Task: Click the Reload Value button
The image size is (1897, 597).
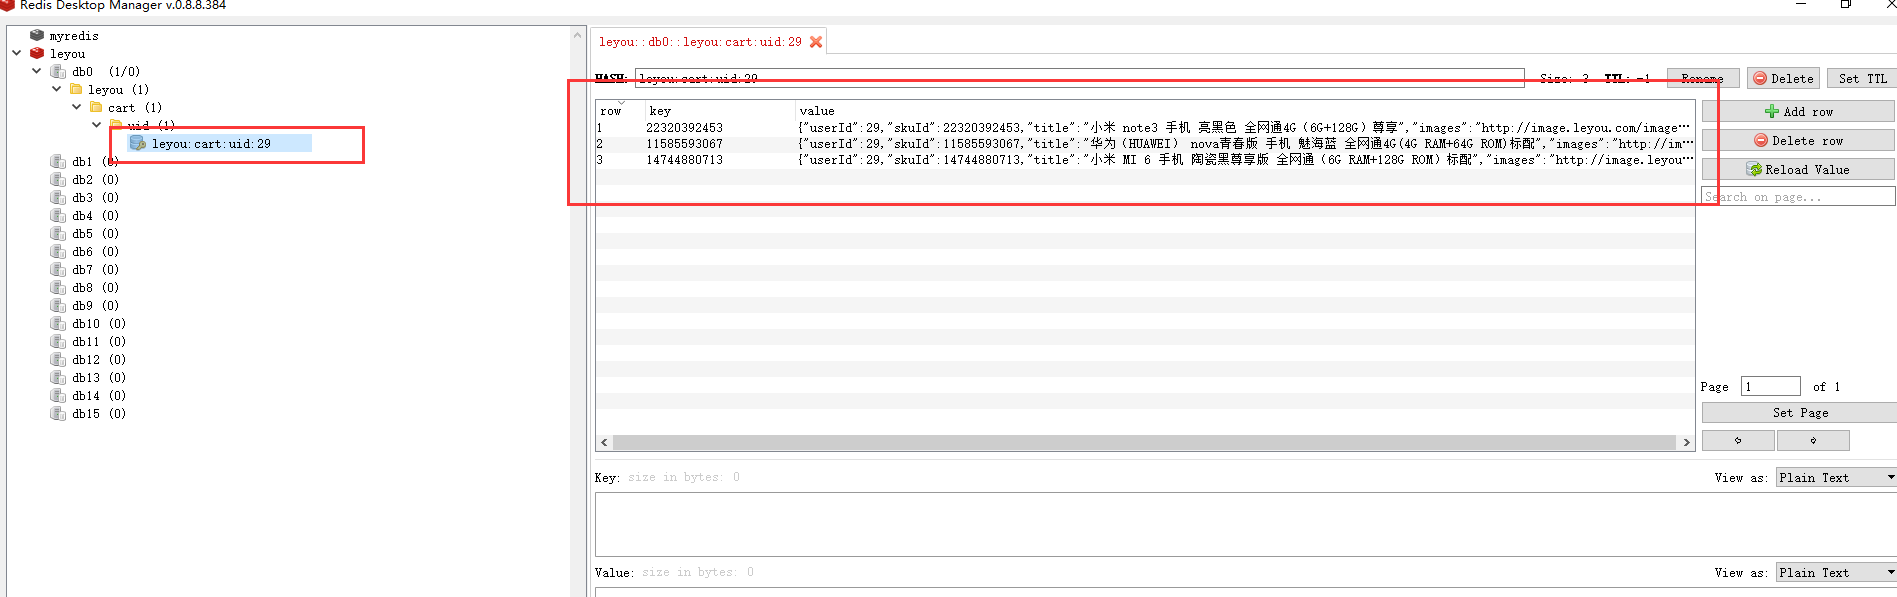Action: [x=1798, y=169]
